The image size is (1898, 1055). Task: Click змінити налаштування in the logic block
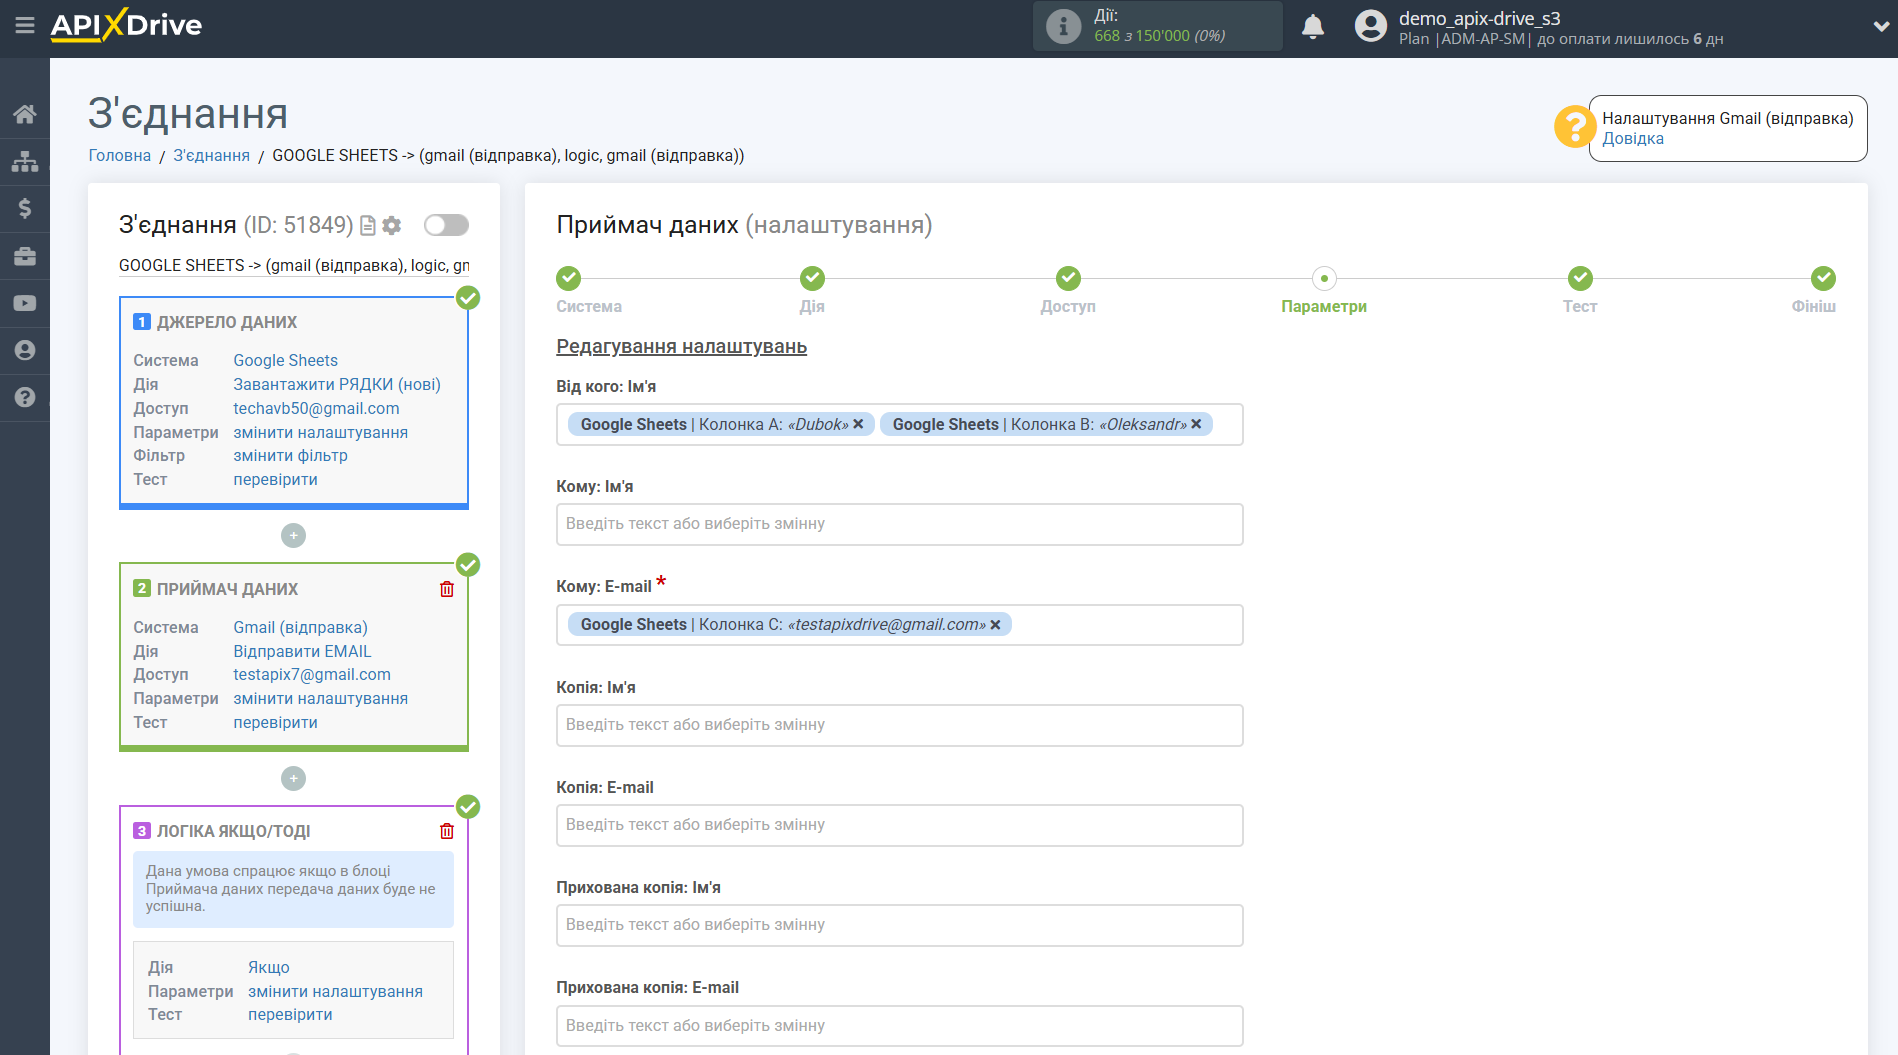335,991
